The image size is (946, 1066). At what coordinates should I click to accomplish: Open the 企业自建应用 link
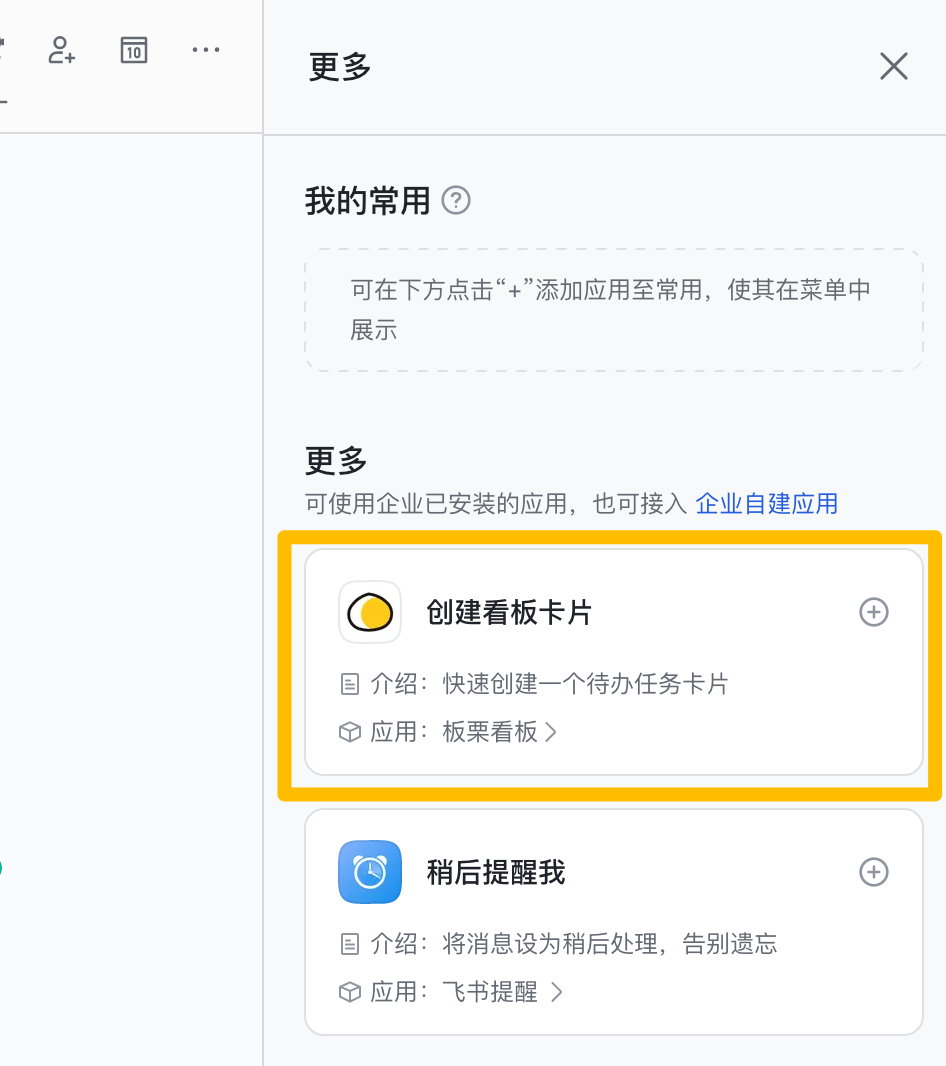[766, 503]
